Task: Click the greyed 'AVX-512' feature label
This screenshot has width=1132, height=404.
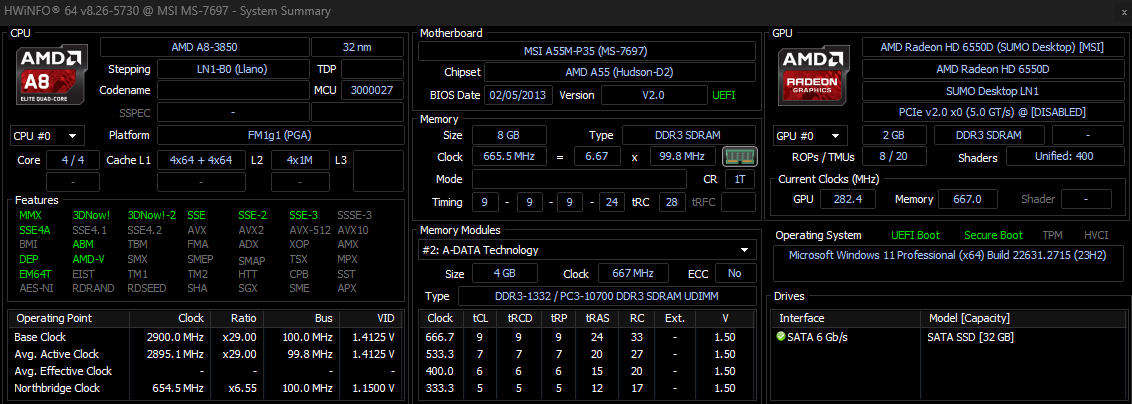Action: 310,230
